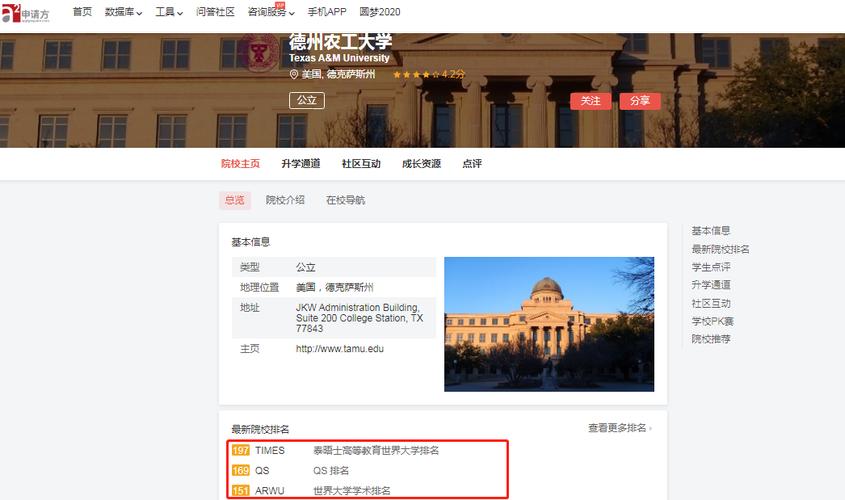Switch to the 点评 tab

472,163
